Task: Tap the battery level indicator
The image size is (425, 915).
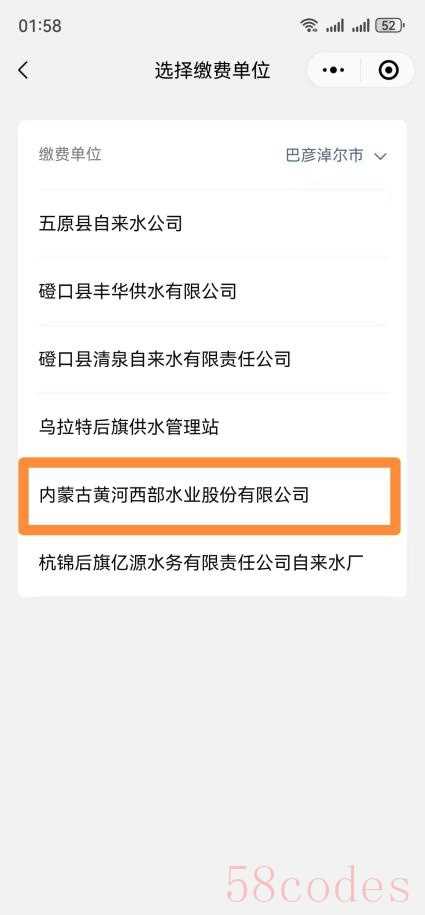Action: point(389,25)
